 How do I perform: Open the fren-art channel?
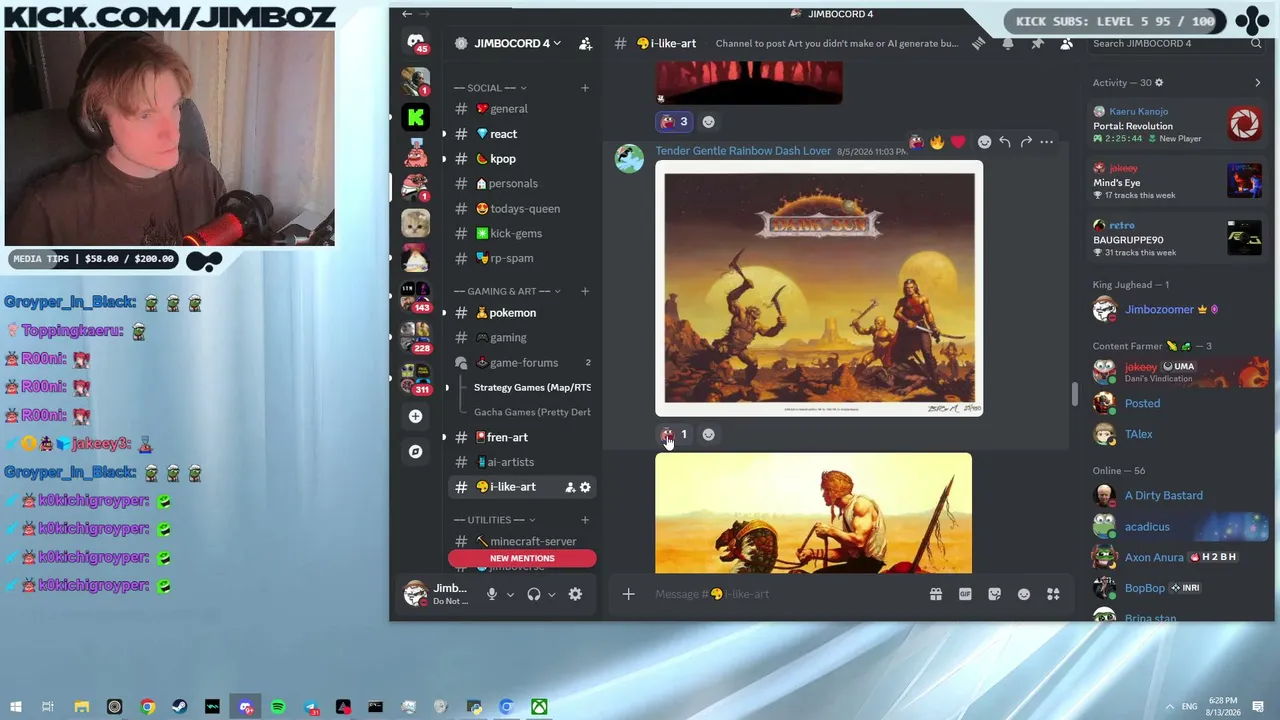[521, 437]
